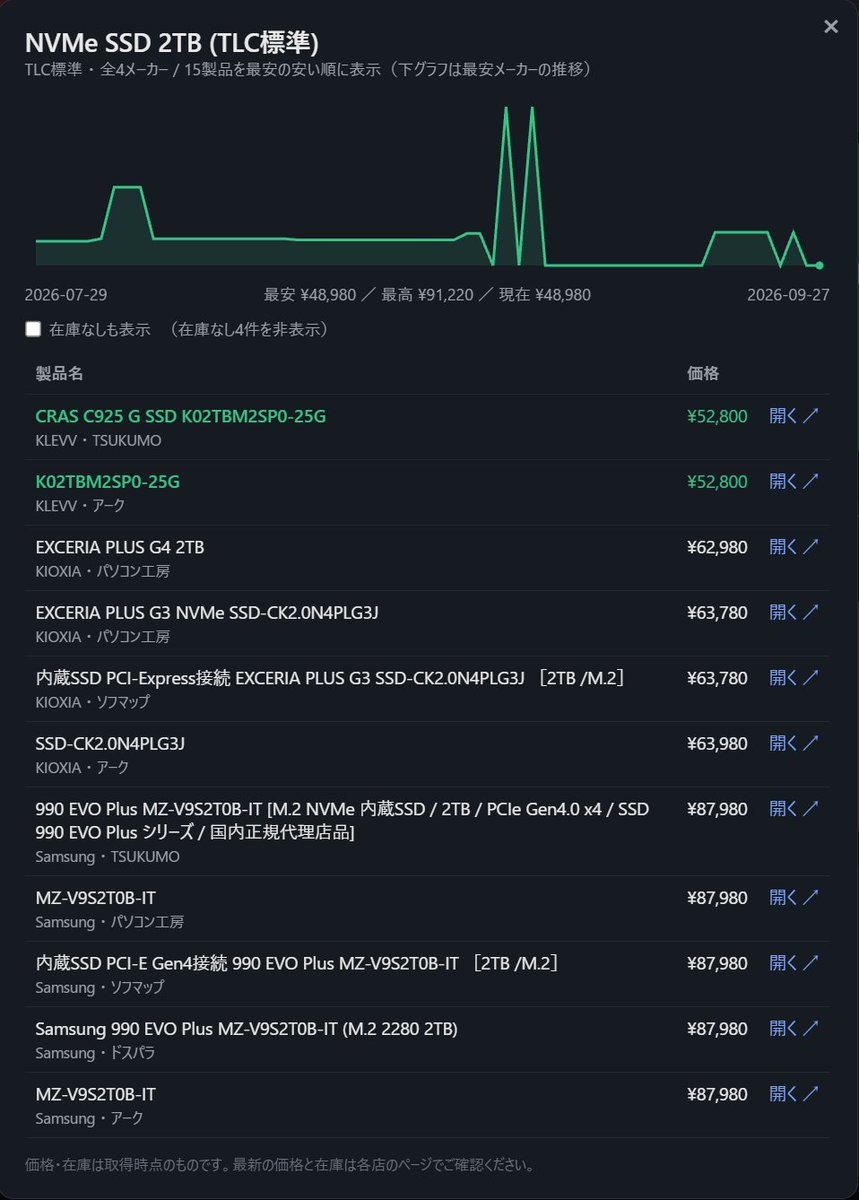Click the current price point on chart
Viewport: 859px width, 1200px height.
point(819,265)
